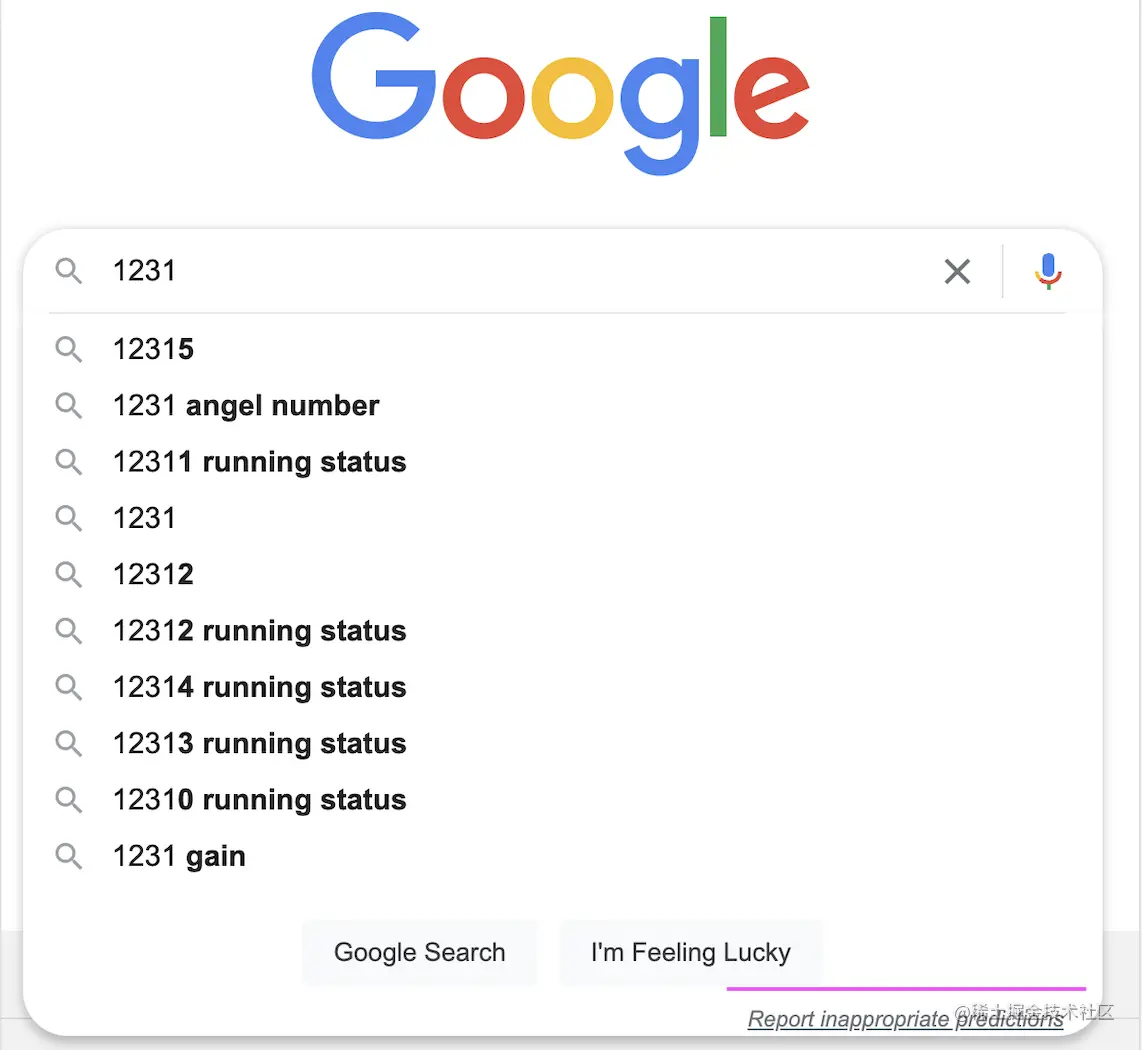The height and width of the screenshot is (1050, 1142).
Task: Click magnifier icon beside 1231 angel number
Action: [68, 406]
